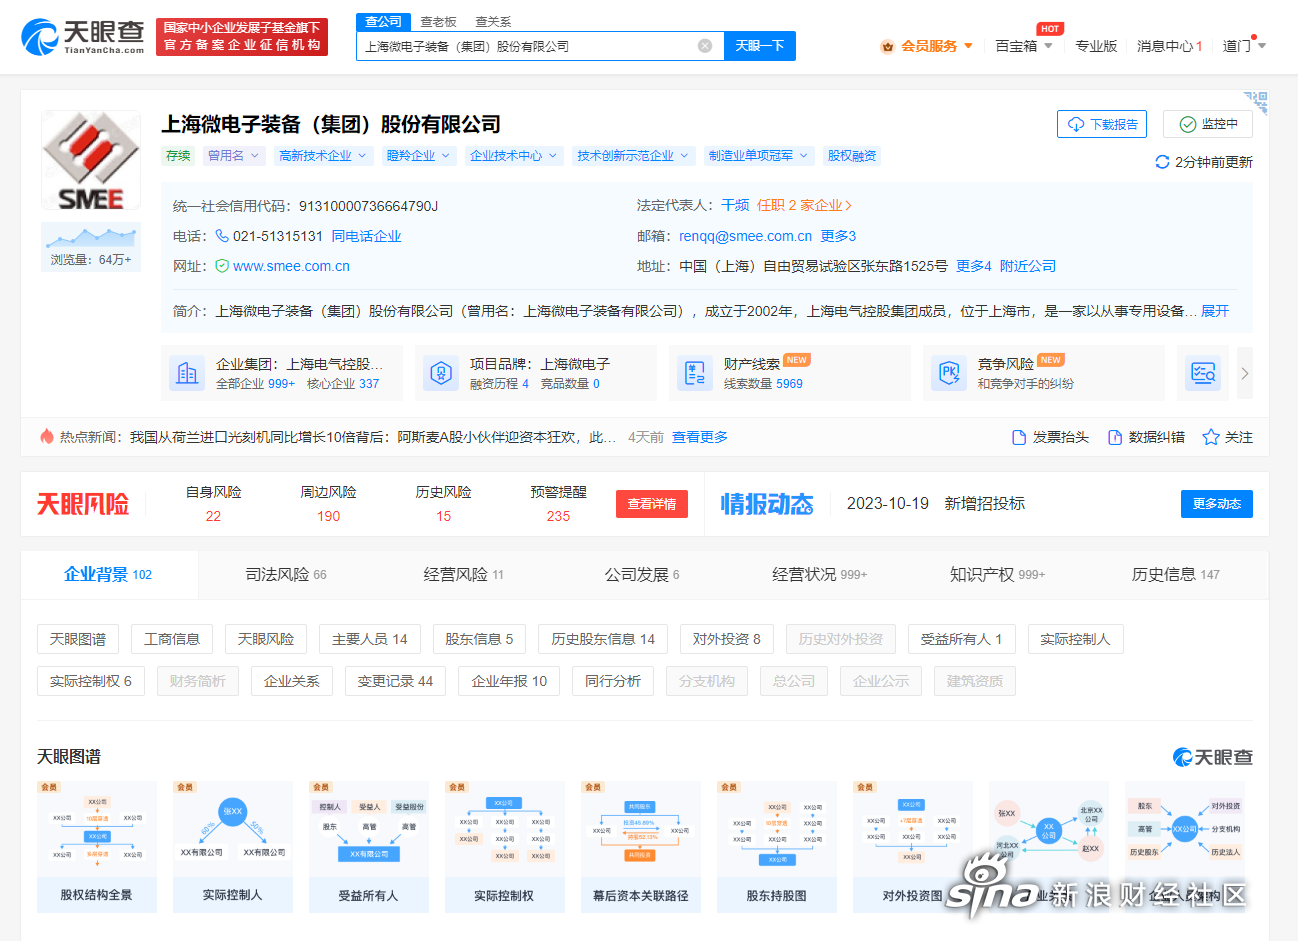Click the 数据纠错 correction icon

1115,437
